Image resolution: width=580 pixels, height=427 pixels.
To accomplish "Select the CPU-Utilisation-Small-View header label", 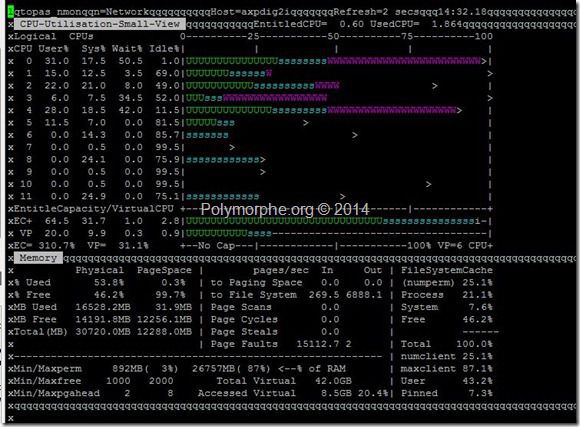I will (x=100, y=24).
